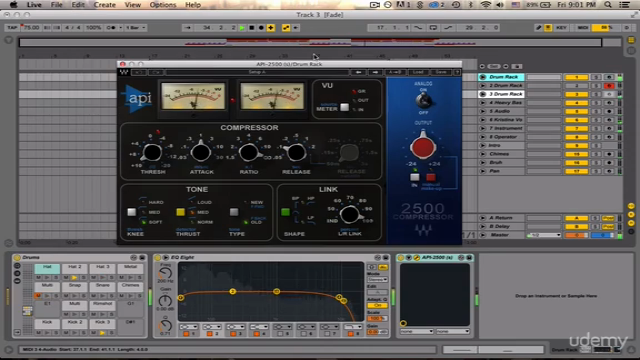Open the Edit menu

(78, 5)
